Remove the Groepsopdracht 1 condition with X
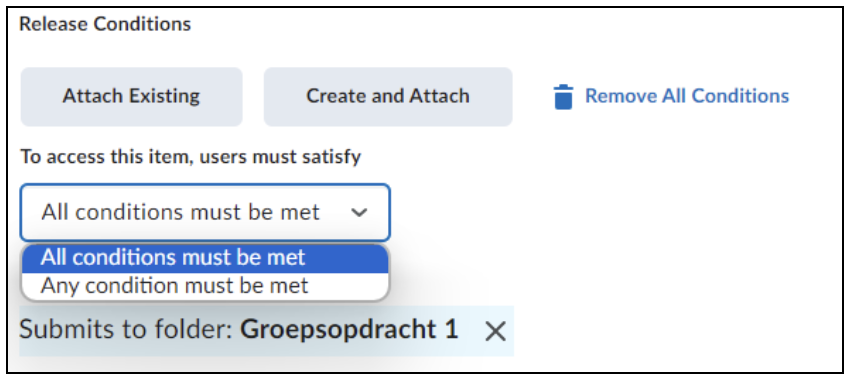This screenshot has width=852, height=382. pyautogui.click(x=495, y=331)
